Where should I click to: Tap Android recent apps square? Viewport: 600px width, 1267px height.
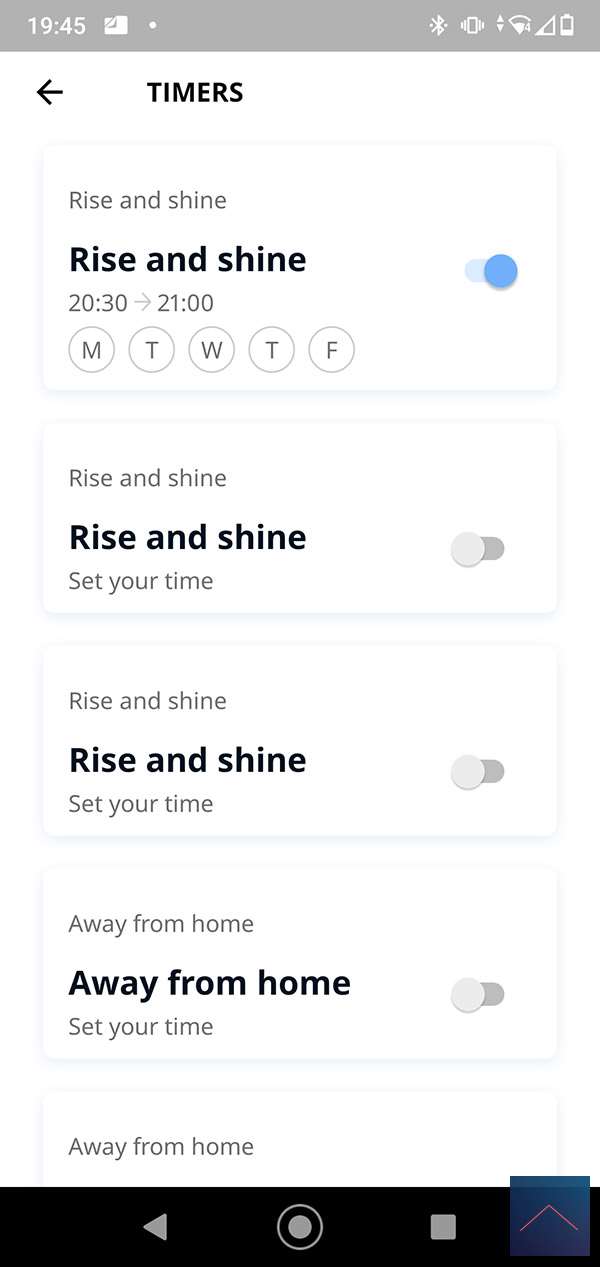click(443, 1227)
